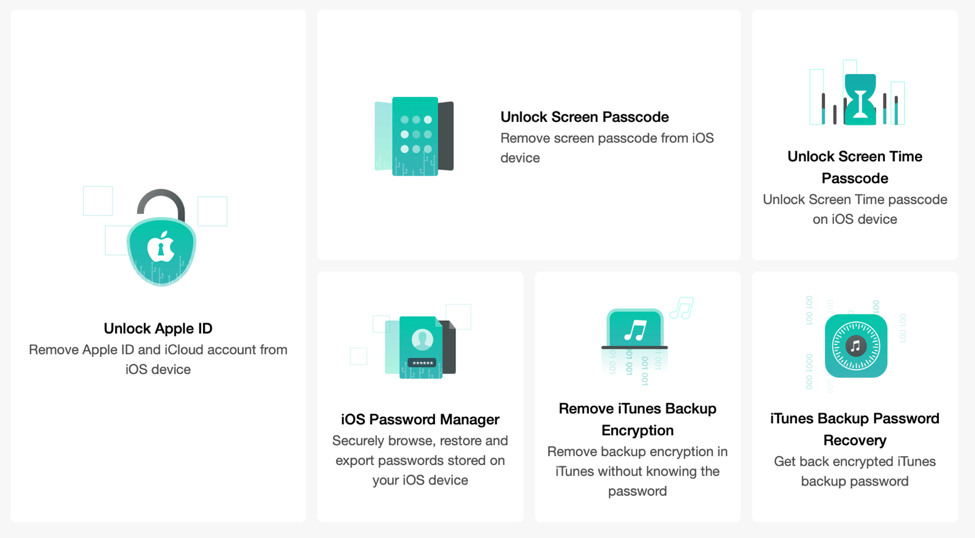Open Unlock Apple ID title
Screen dimensions: 975x538
point(158,328)
